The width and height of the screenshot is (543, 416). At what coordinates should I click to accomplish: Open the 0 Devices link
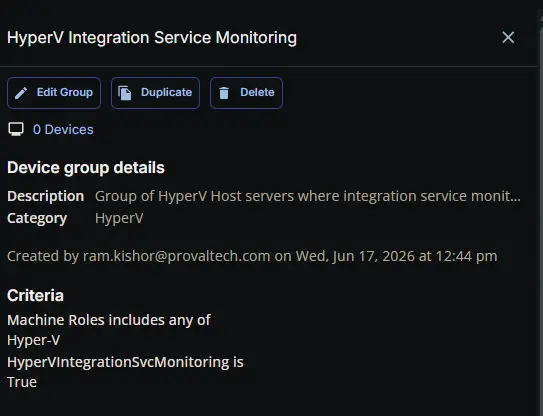pos(63,130)
